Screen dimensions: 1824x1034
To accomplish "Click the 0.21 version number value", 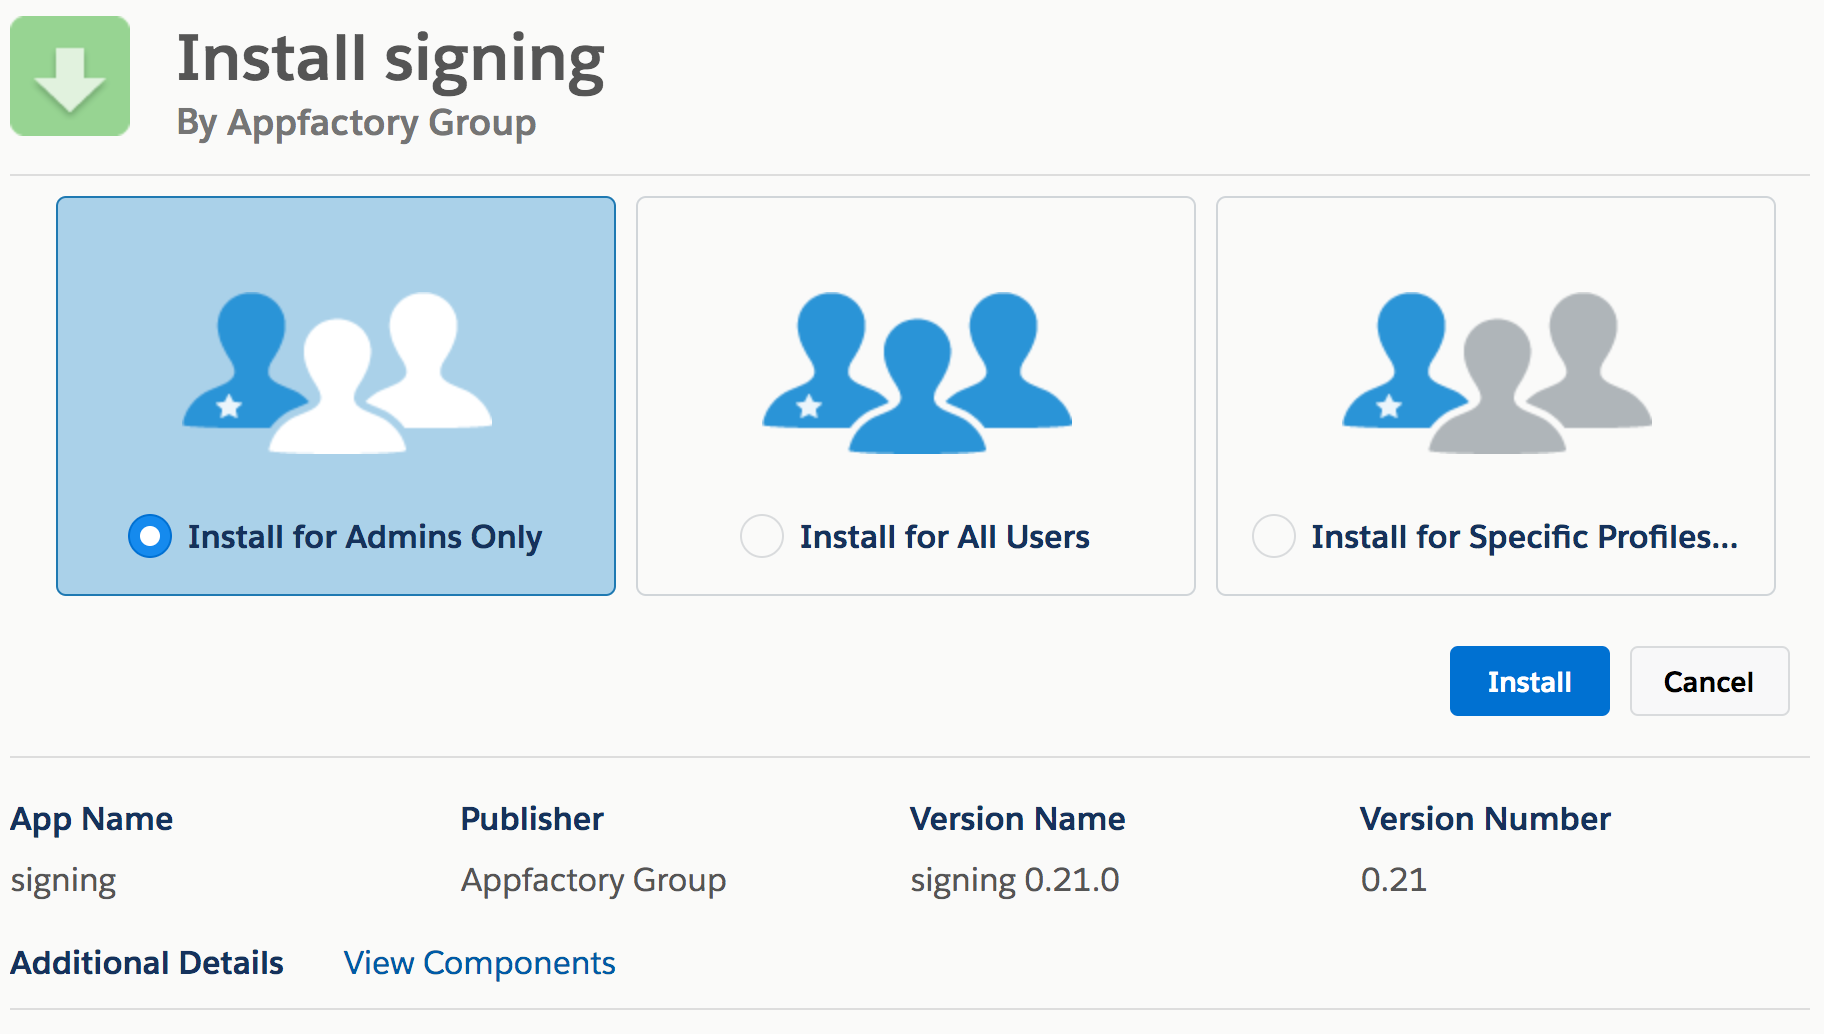I will point(1393,880).
